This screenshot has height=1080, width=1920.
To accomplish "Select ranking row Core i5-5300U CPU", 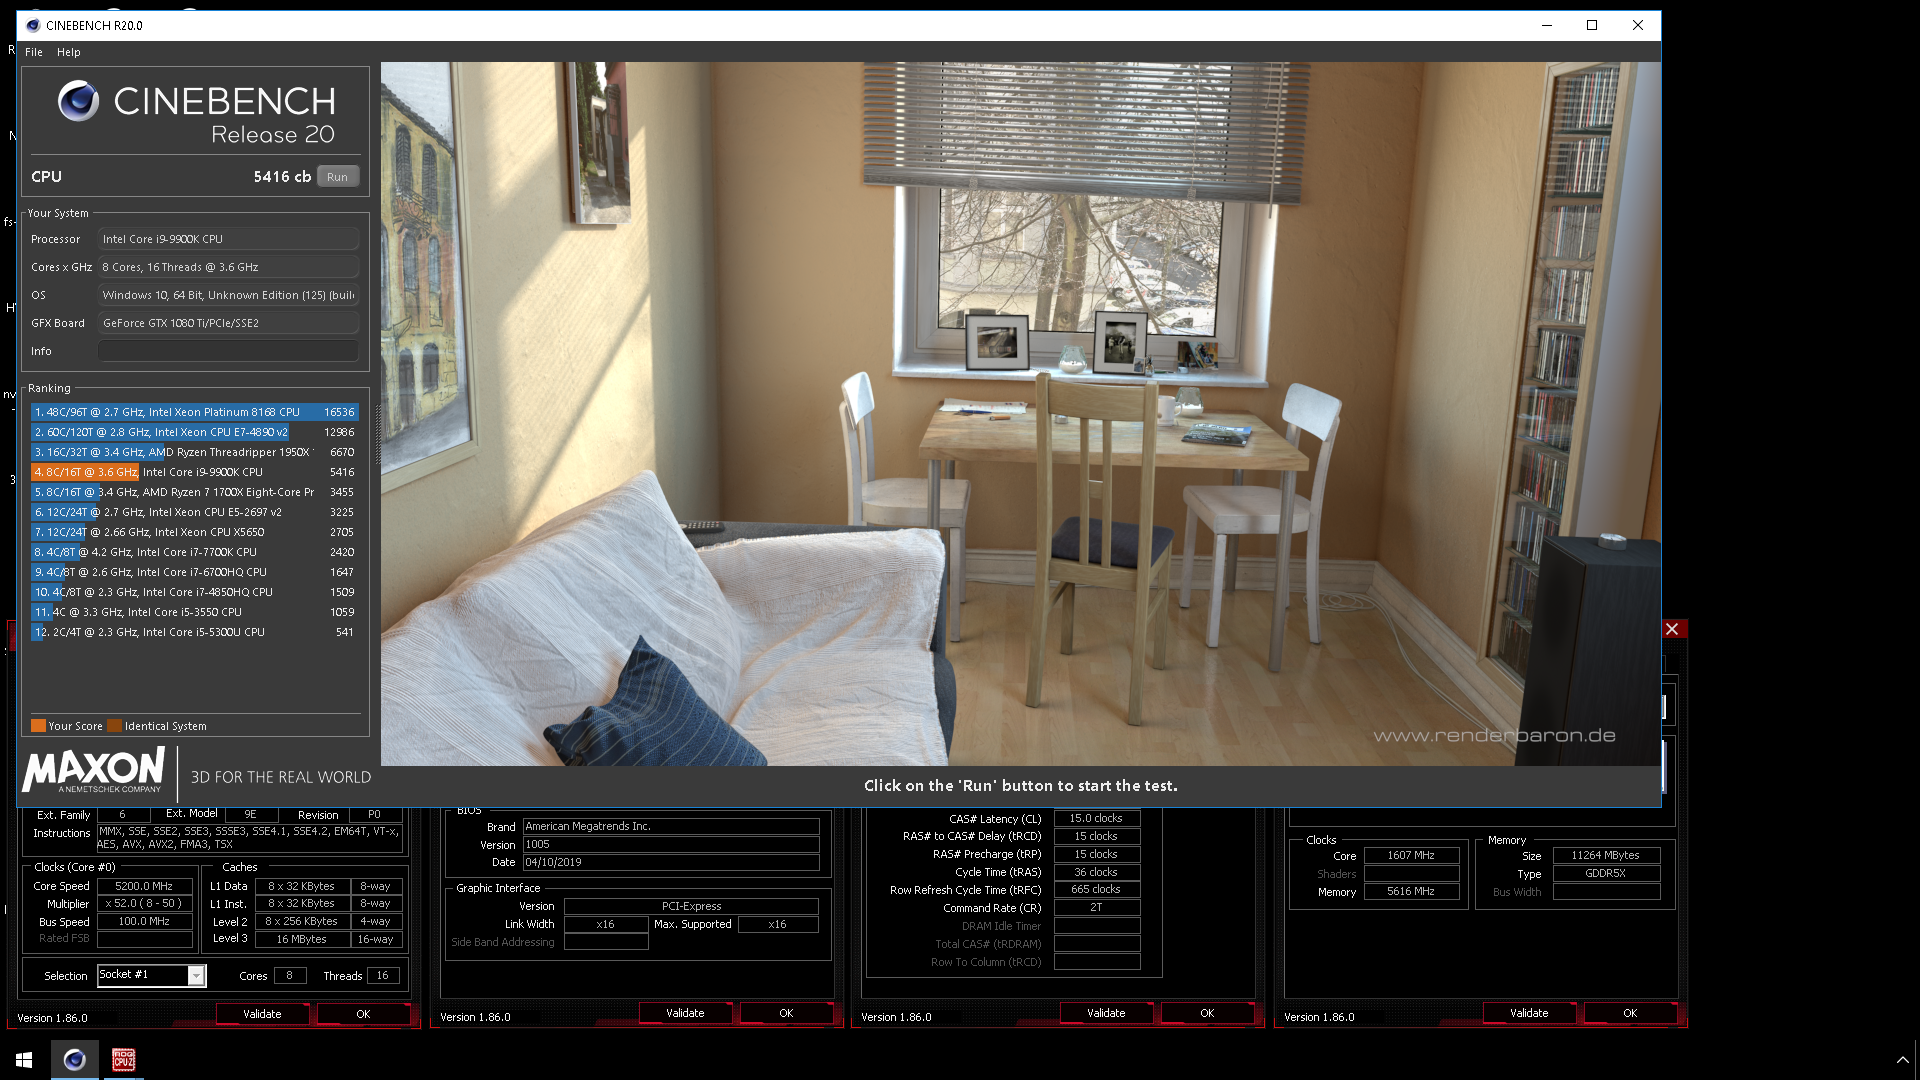I will tap(194, 632).
